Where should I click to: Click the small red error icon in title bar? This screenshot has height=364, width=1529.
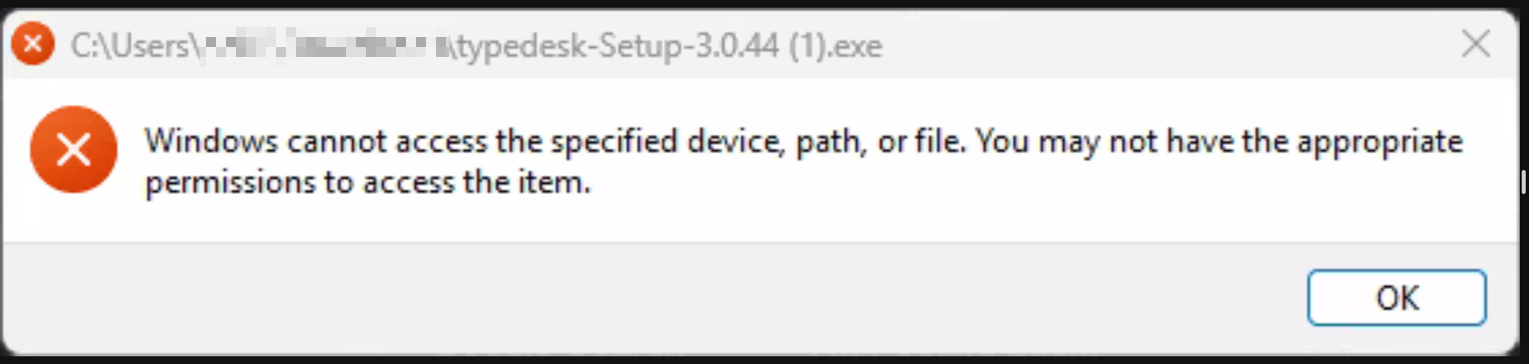click(x=33, y=45)
